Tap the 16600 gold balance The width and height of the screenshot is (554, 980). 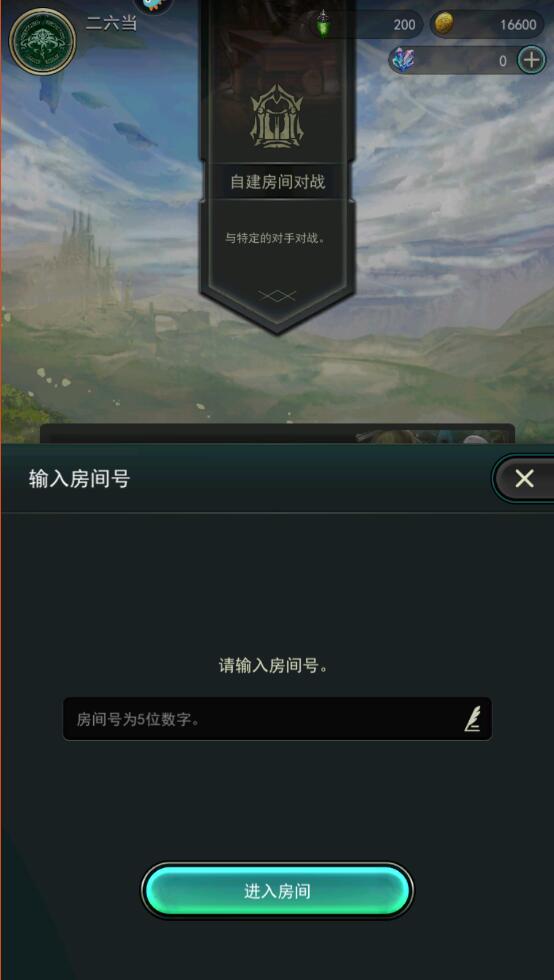tap(518, 25)
